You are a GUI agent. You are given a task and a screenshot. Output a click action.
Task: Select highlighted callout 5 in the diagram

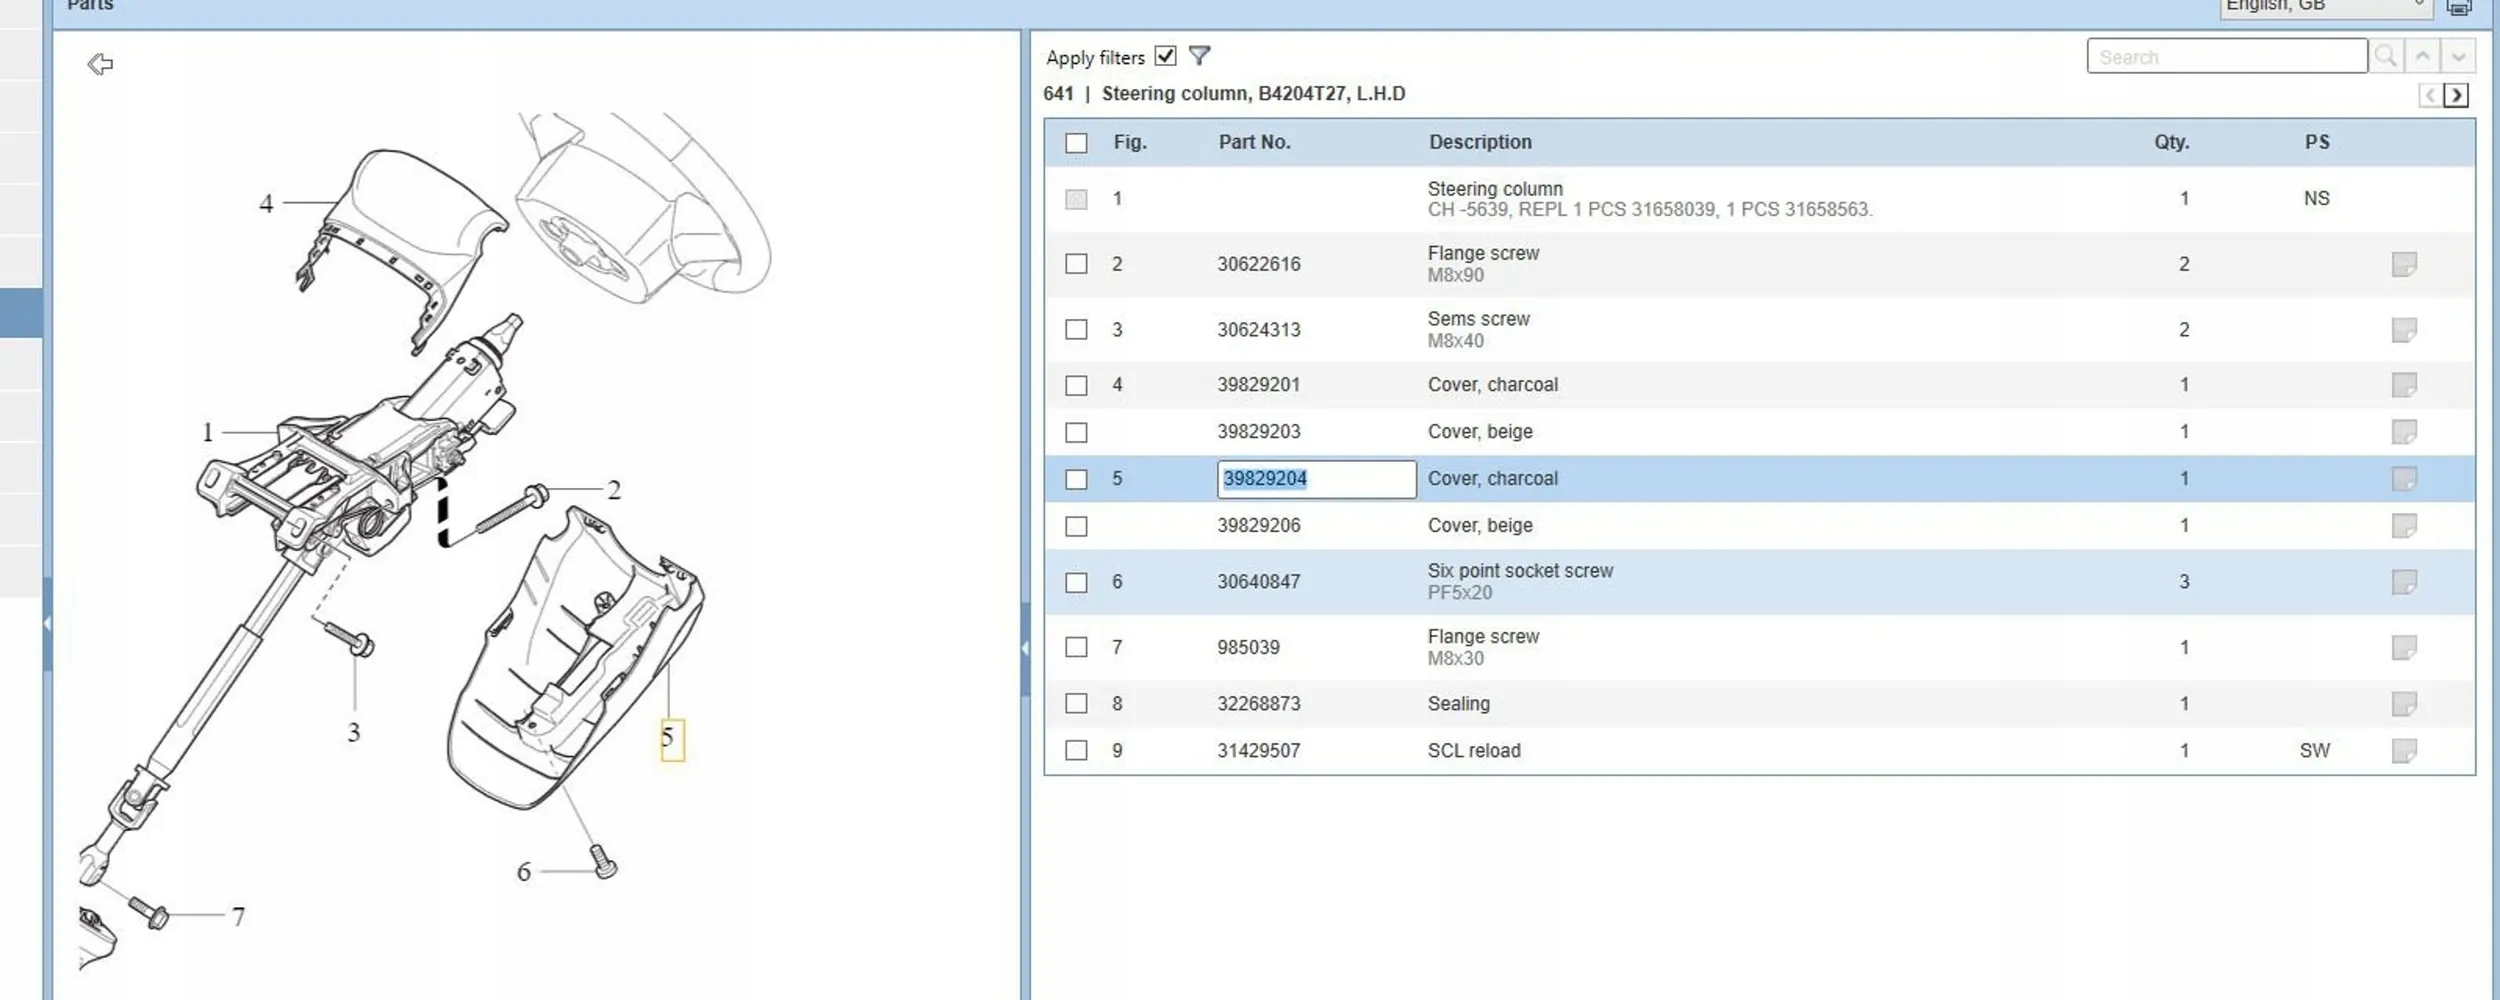coord(672,739)
